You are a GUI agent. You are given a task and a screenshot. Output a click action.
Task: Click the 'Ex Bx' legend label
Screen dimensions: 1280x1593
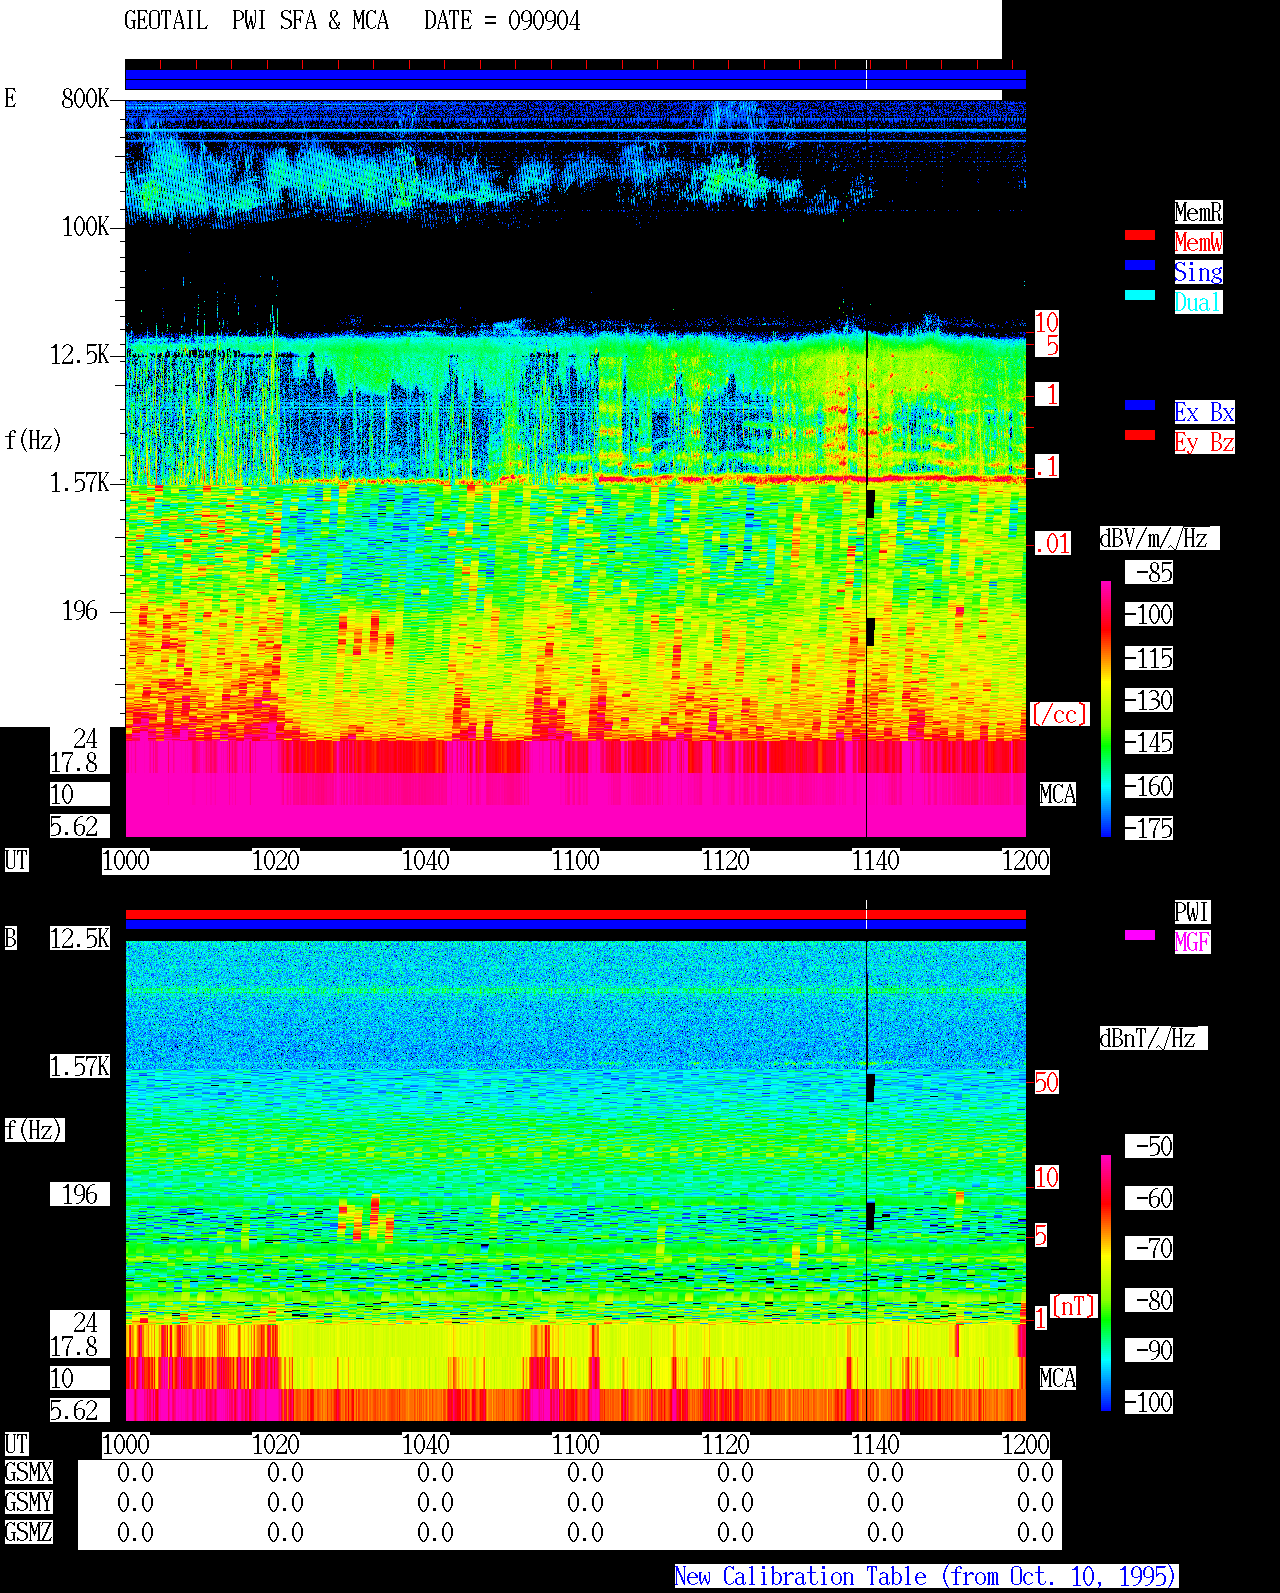pos(1204,412)
